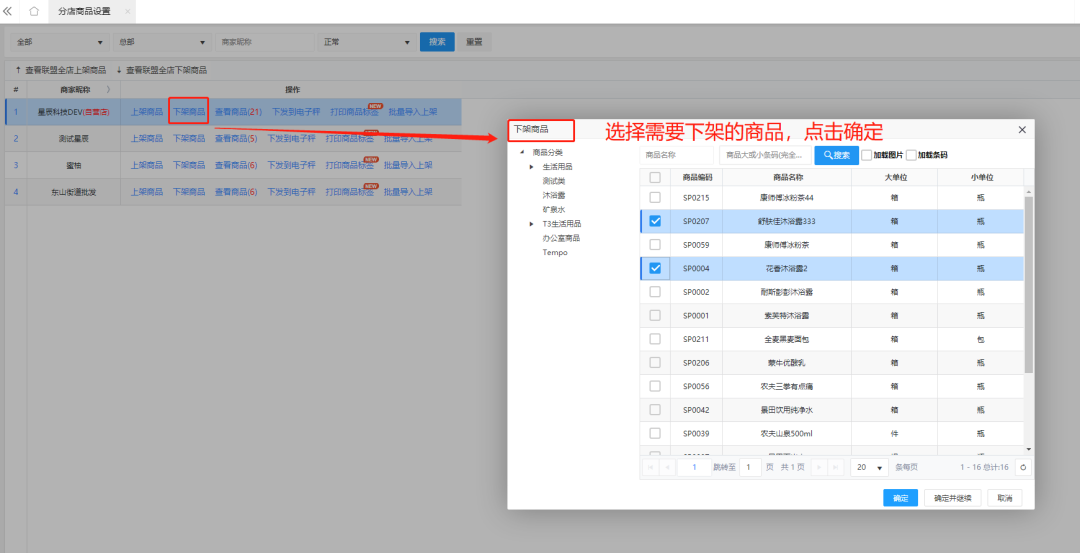Viewport: 1080px width, 553px height.
Task: Tick the select-all checkbox in table header
Action: click(655, 177)
